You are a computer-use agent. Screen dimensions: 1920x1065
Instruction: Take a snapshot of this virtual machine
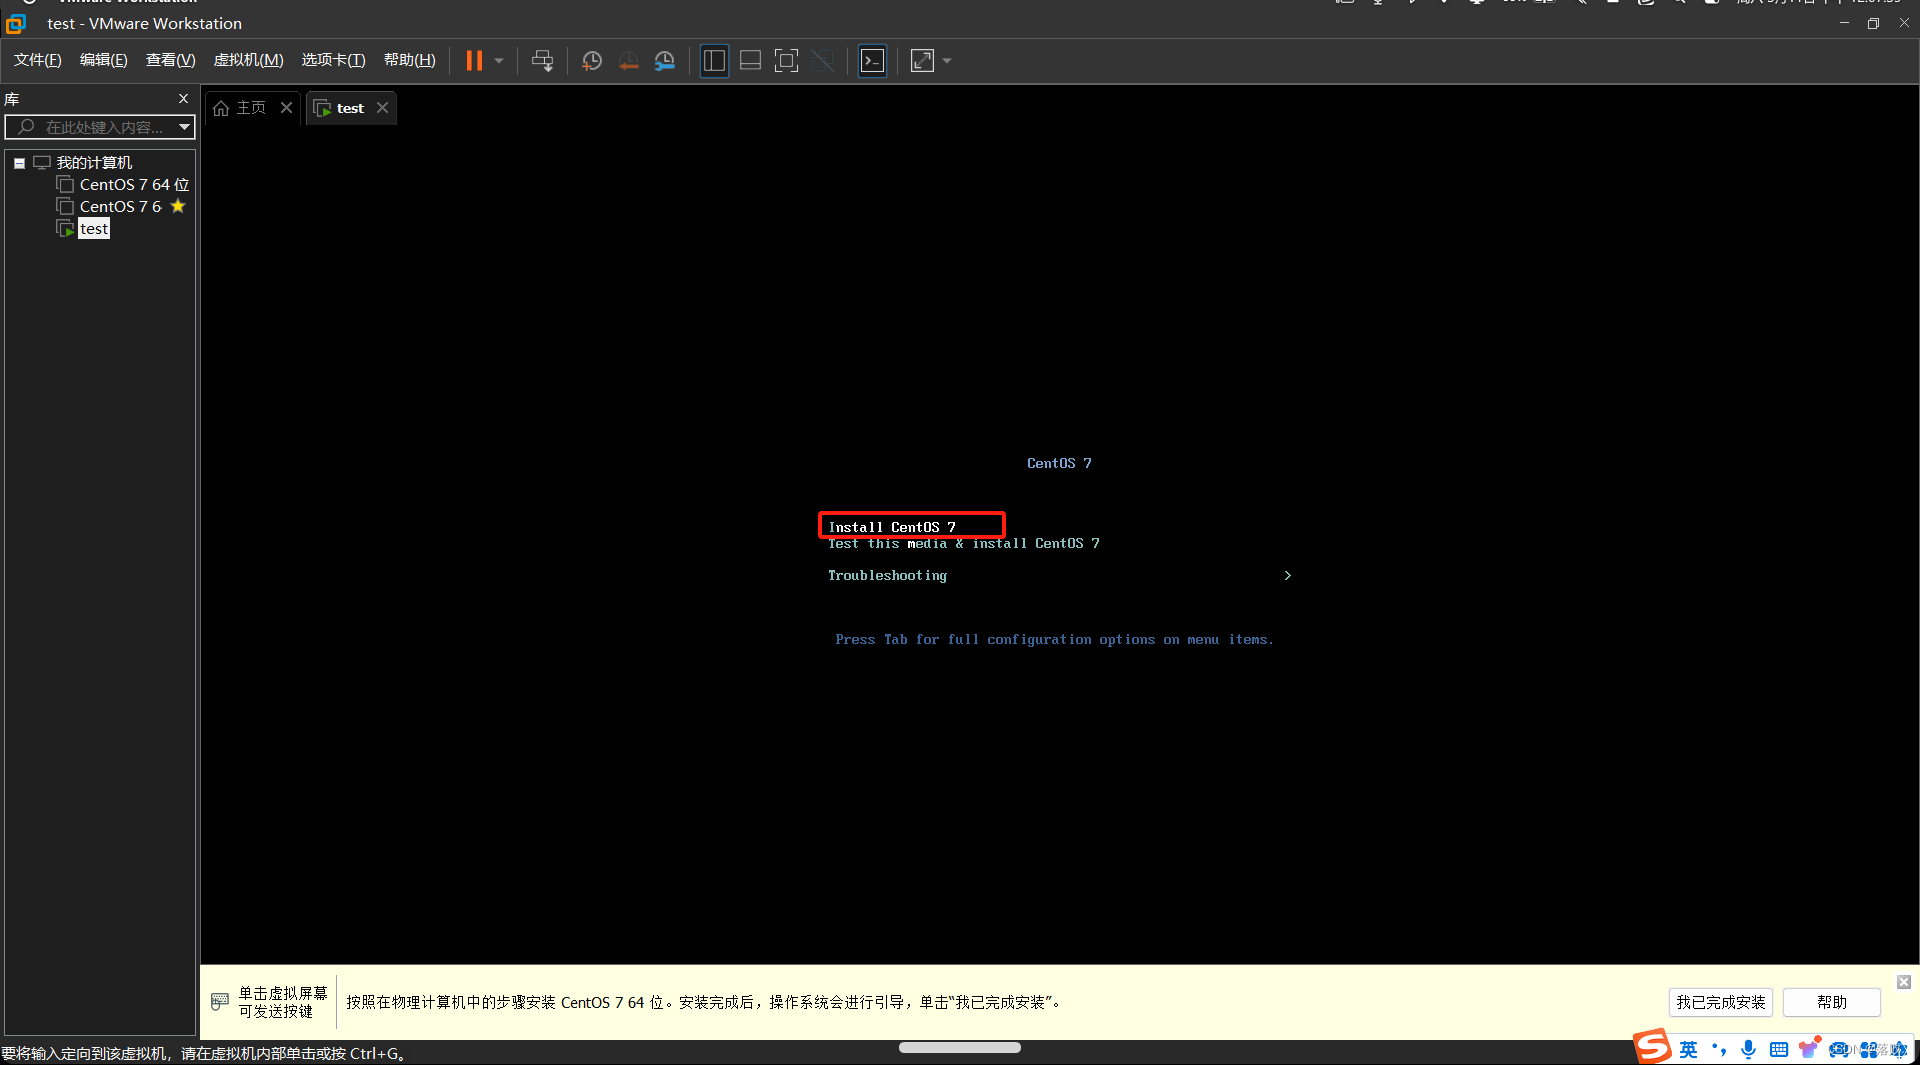pos(592,61)
